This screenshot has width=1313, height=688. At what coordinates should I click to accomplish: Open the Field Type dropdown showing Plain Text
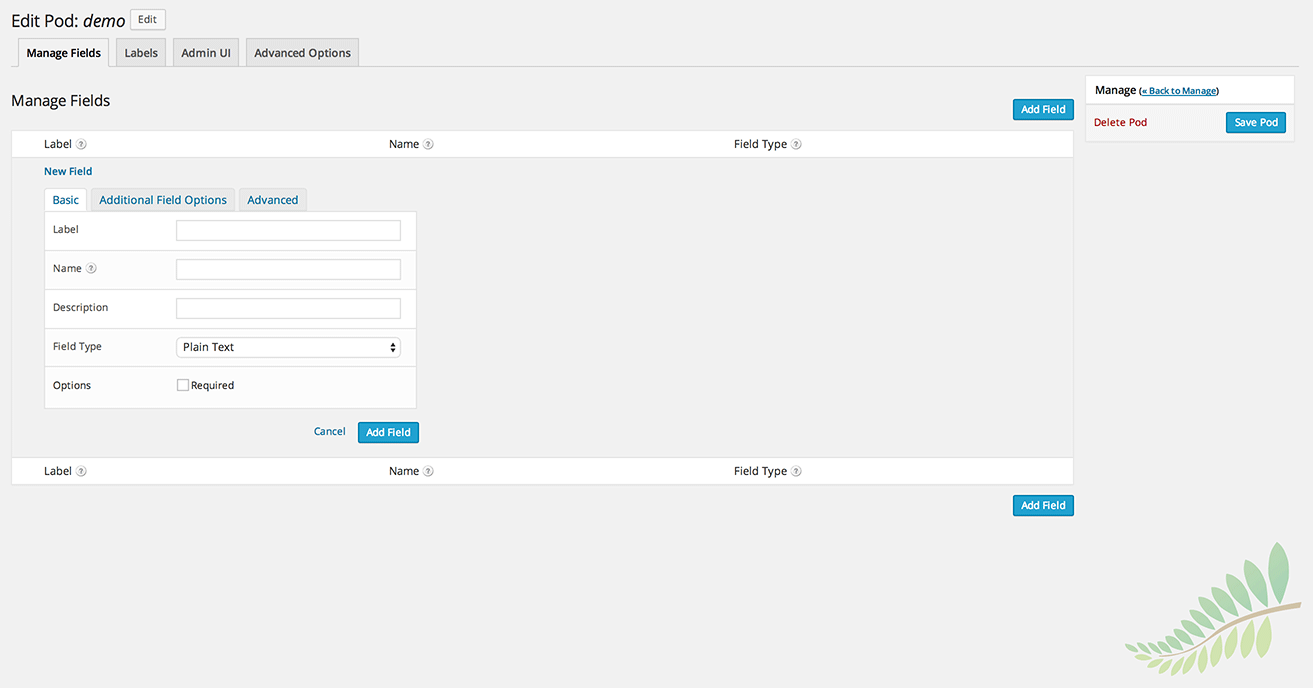click(x=288, y=347)
